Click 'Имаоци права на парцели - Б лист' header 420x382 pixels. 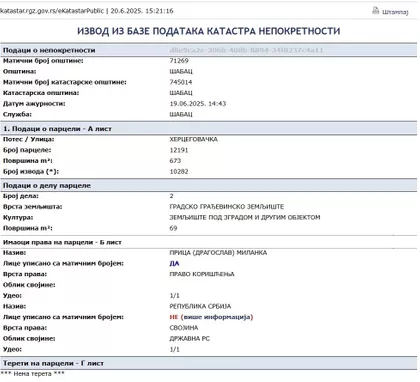[209, 242]
